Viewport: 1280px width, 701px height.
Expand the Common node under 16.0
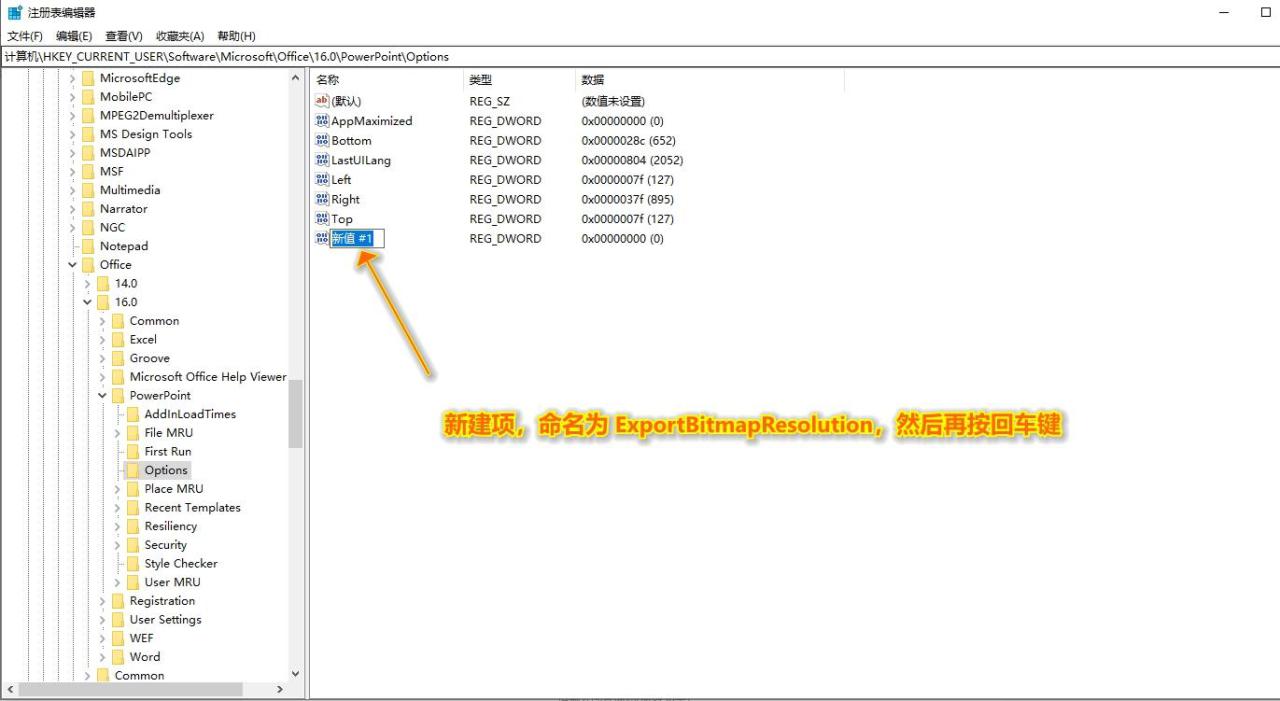(103, 320)
